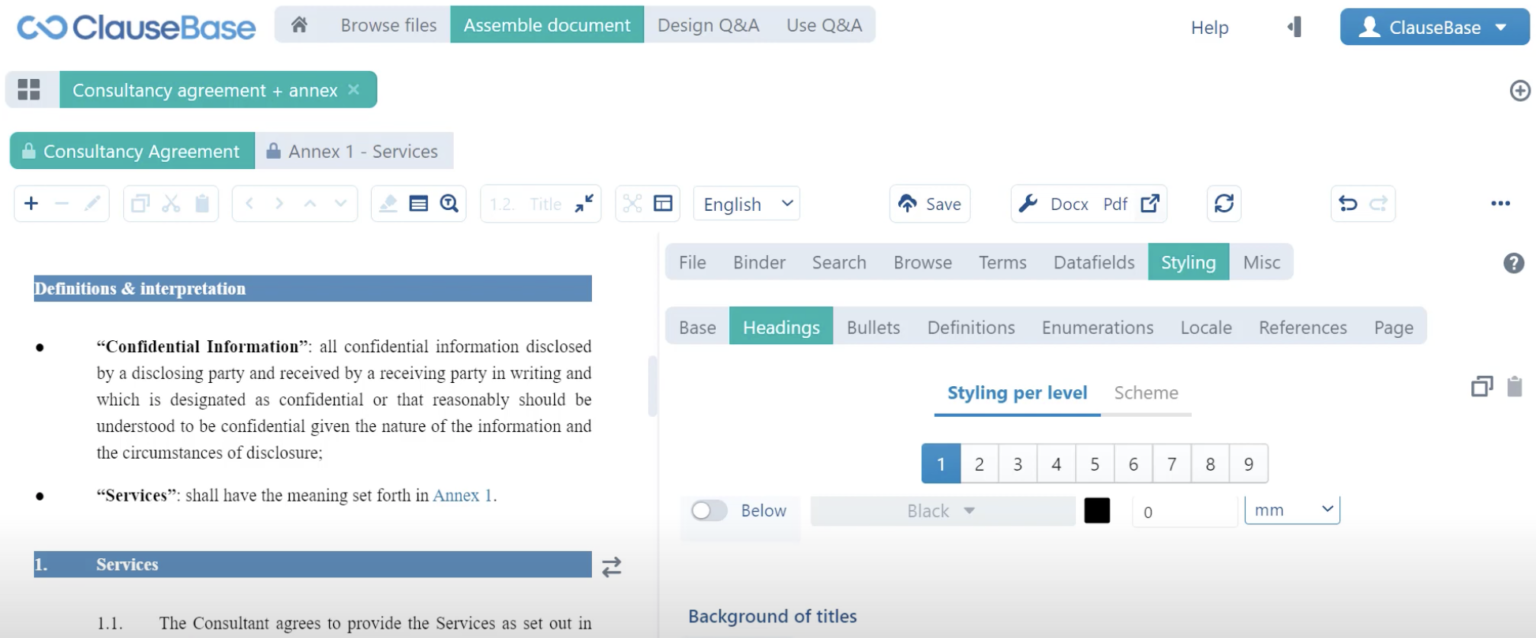
Task: Open the English language dropdown
Action: pos(746,204)
